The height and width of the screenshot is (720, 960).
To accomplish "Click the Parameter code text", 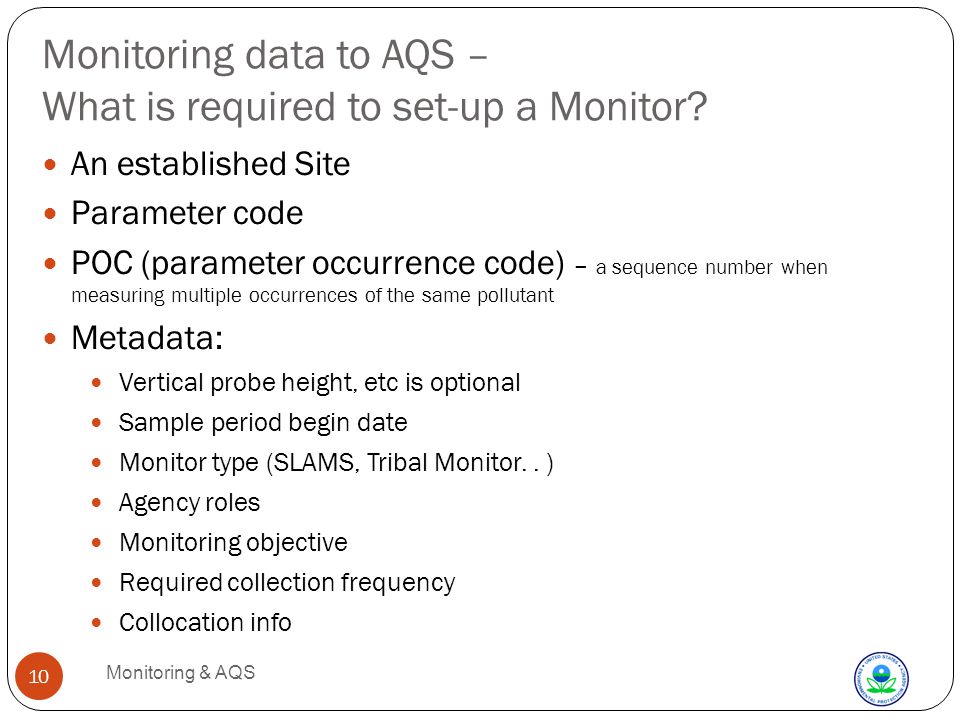I will pos(187,213).
